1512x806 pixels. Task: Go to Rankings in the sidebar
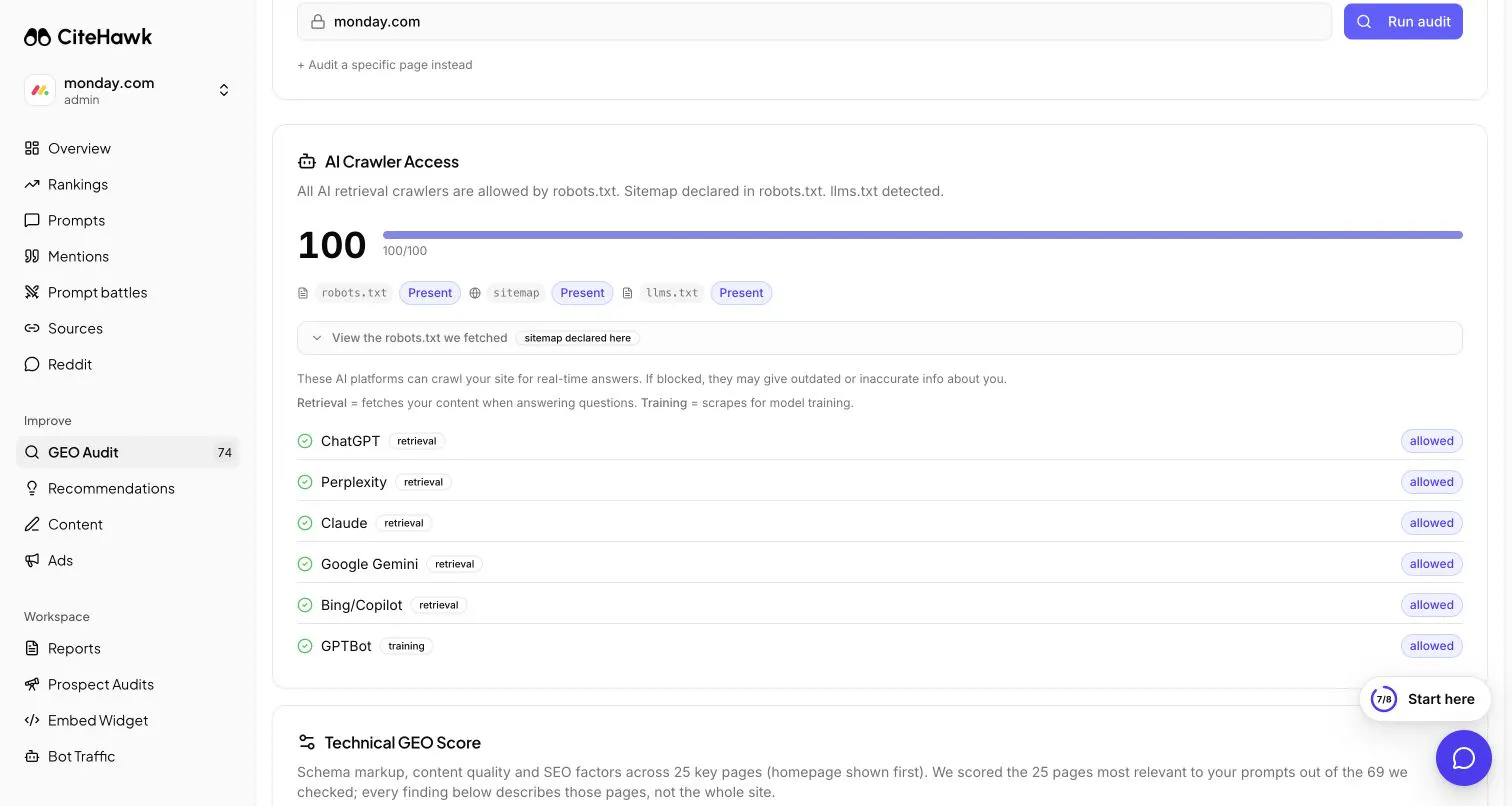tap(128, 184)
